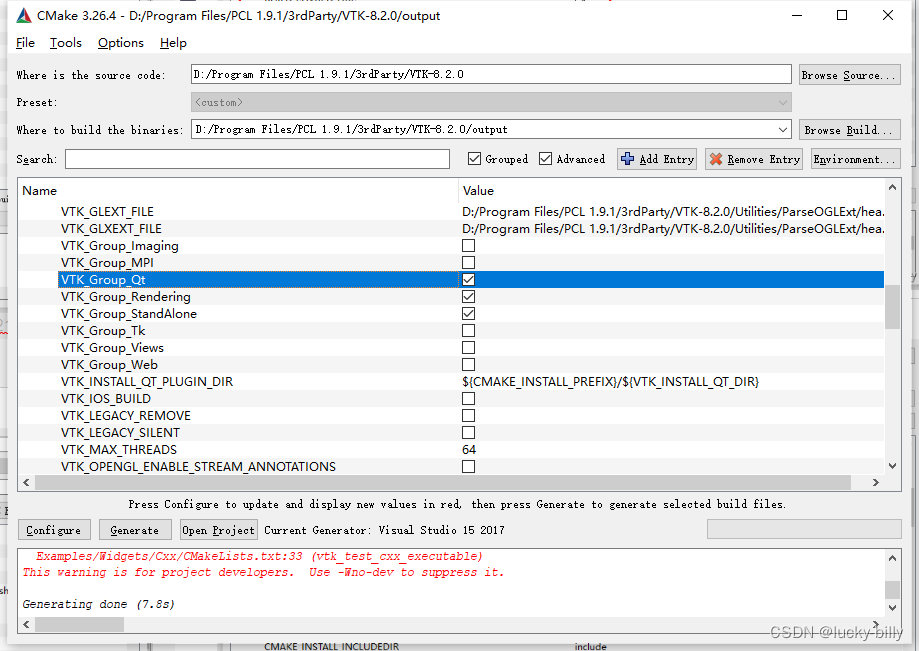The height and width of the screenshot is (651, 919).
Task: Click the Generate button
Action: tap(135, 530)
